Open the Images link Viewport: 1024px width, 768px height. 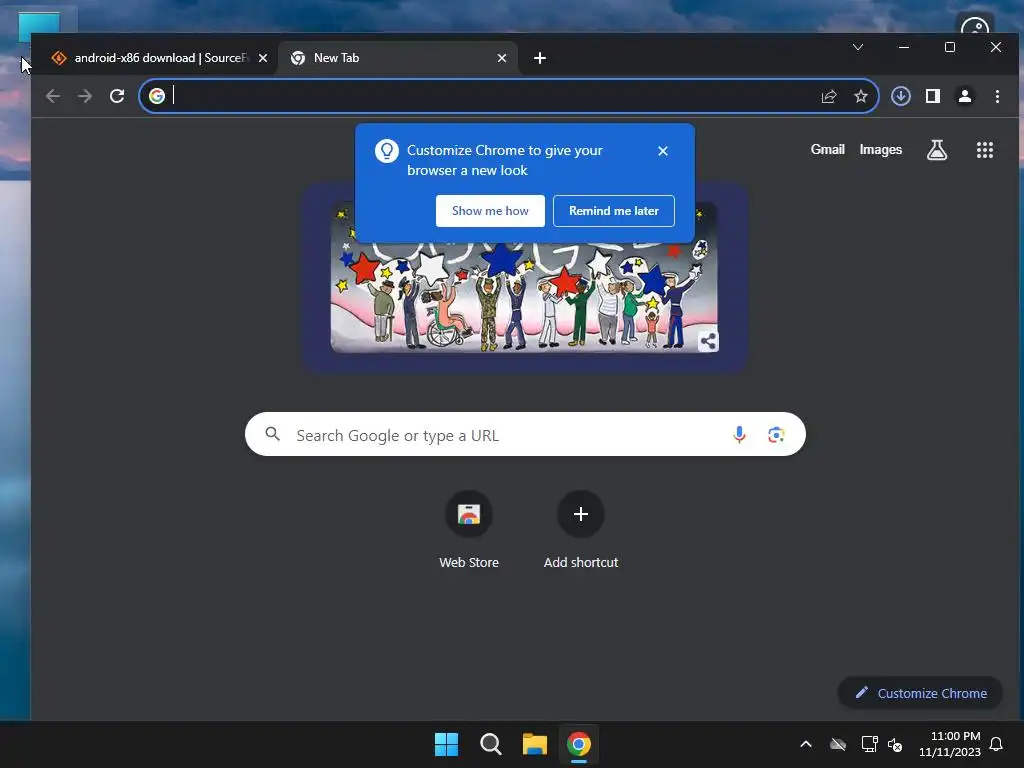tap(880, 150)
